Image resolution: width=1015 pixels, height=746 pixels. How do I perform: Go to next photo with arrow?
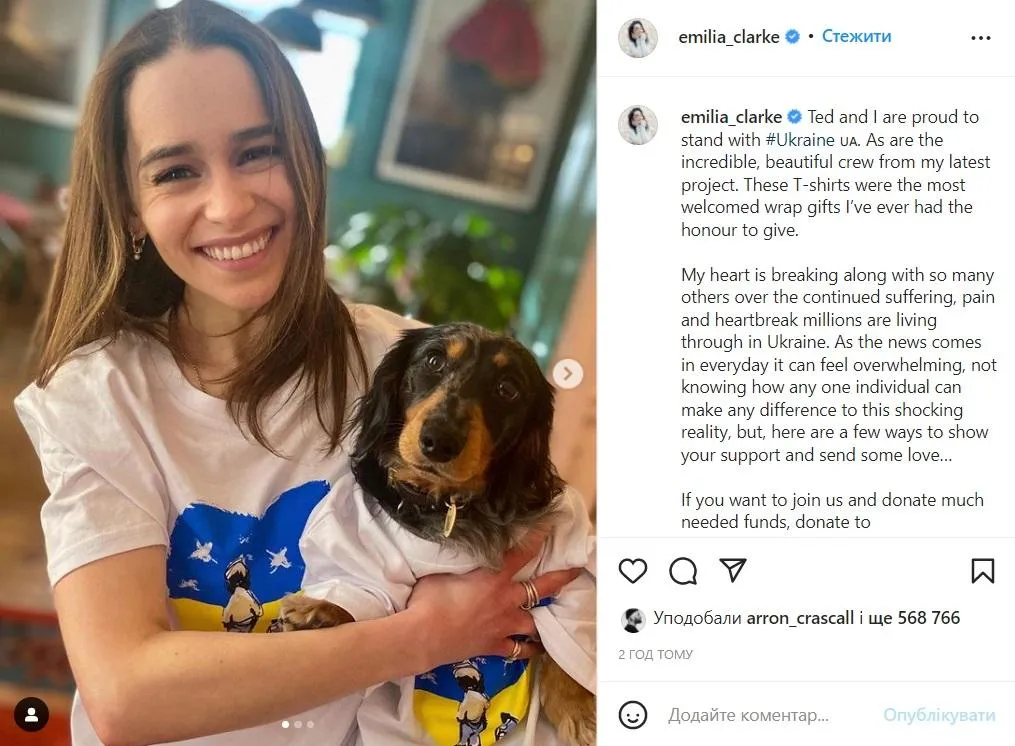[x=568, y=374]
